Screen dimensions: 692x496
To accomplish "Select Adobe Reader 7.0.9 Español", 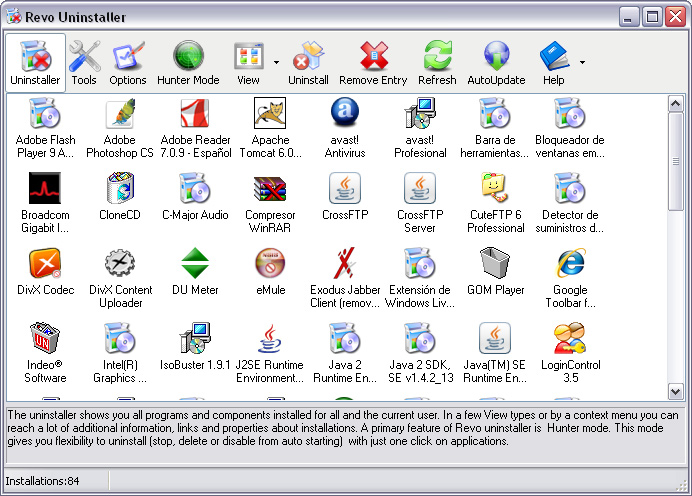I will coord(195,128).
